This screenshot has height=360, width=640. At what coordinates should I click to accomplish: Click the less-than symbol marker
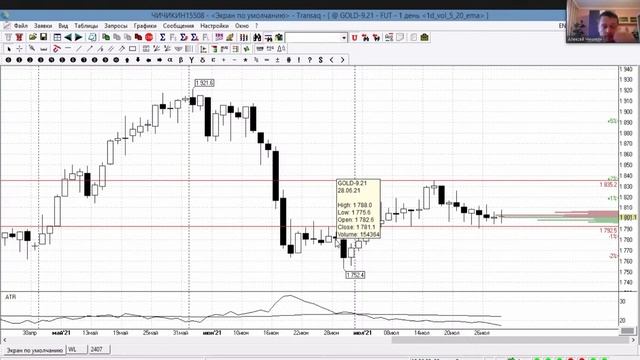[x=331, y=60]
